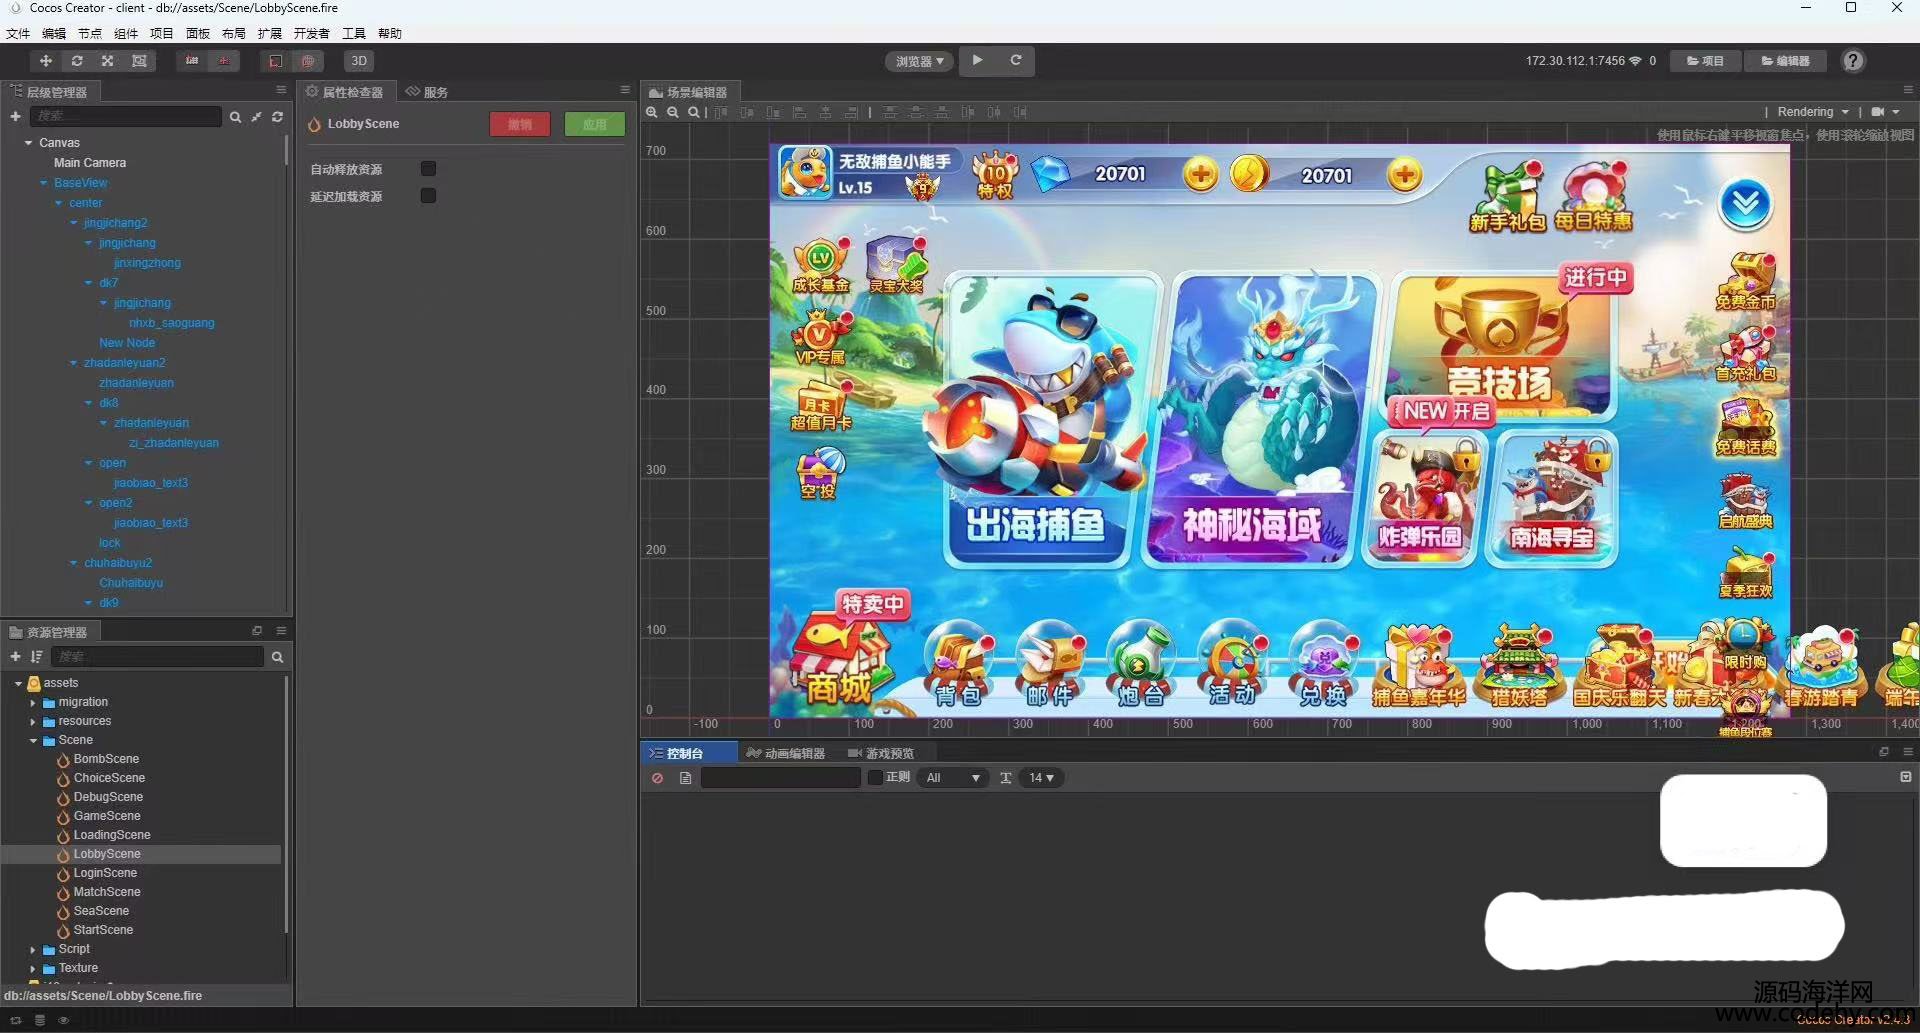The image size is (1920, 1033).
Task: Refresh the hierarchy panel
Action: 277,117
